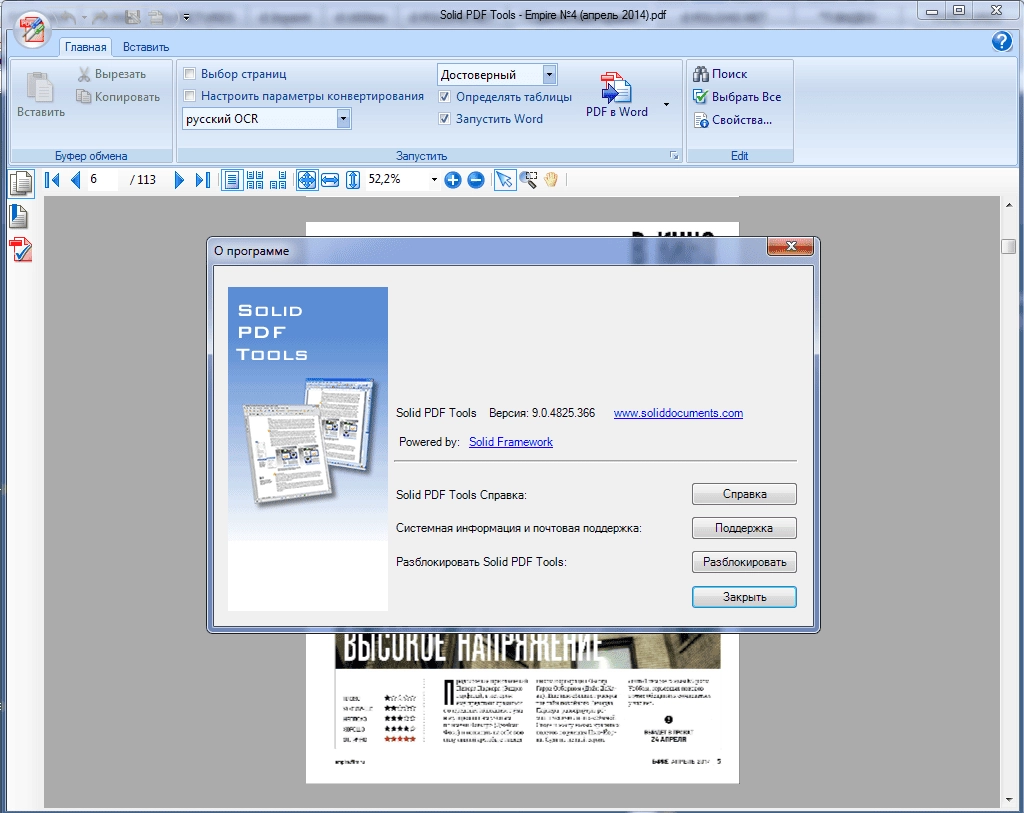This screenshot has height=813, width=1024.
Task: Click the Вырезать scissors icon
Action: (84, 74)
